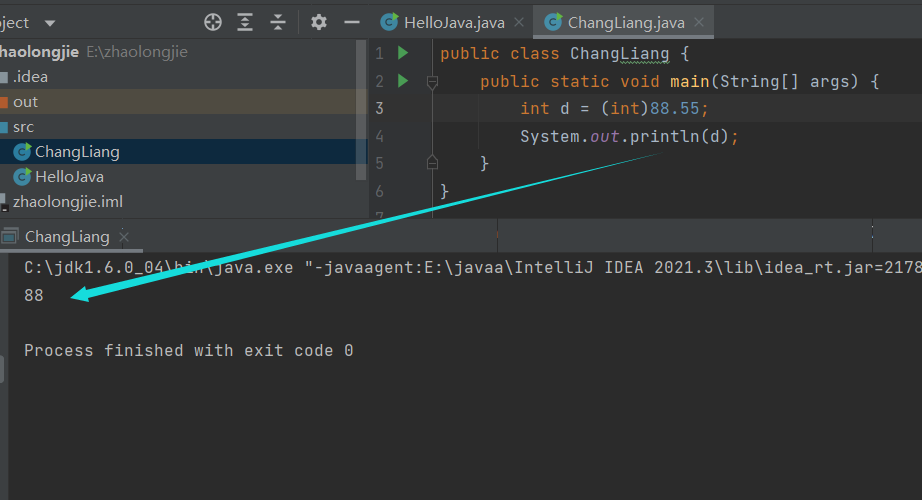
Task: Close the ChangLiang.java tab
Action: pos(699,22)
